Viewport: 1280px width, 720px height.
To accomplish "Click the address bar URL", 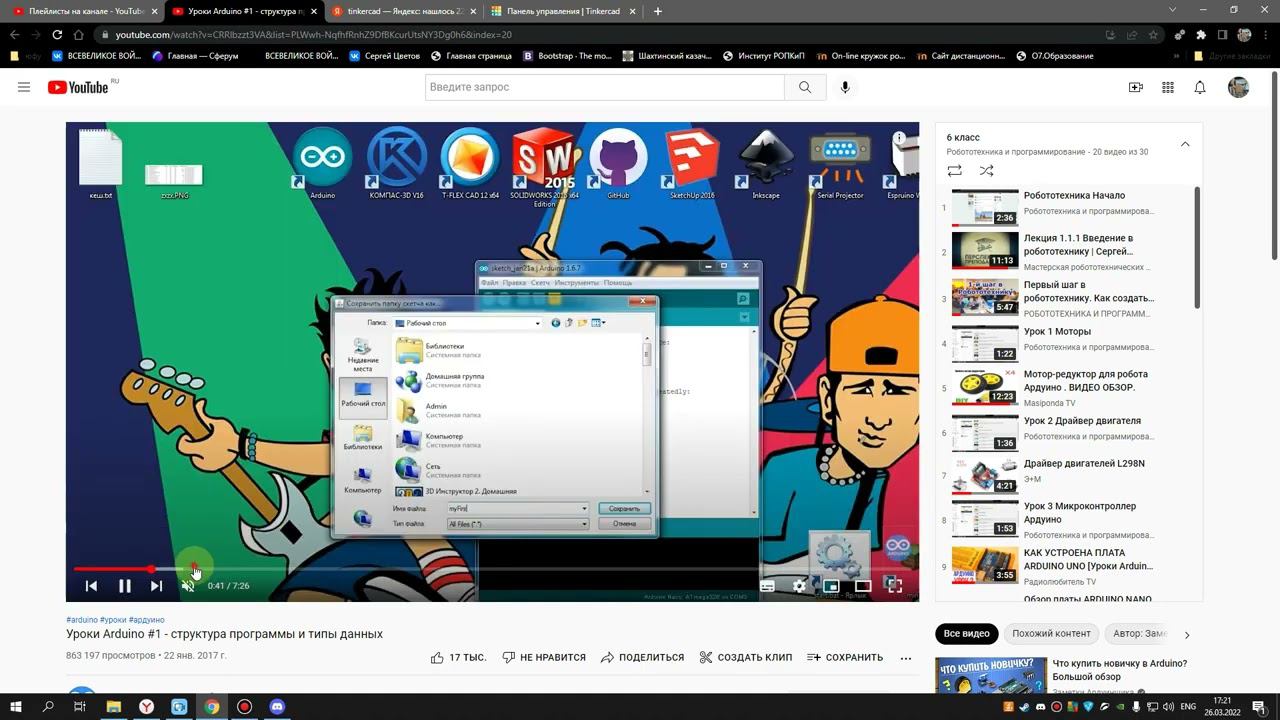I will coord(314,35).
